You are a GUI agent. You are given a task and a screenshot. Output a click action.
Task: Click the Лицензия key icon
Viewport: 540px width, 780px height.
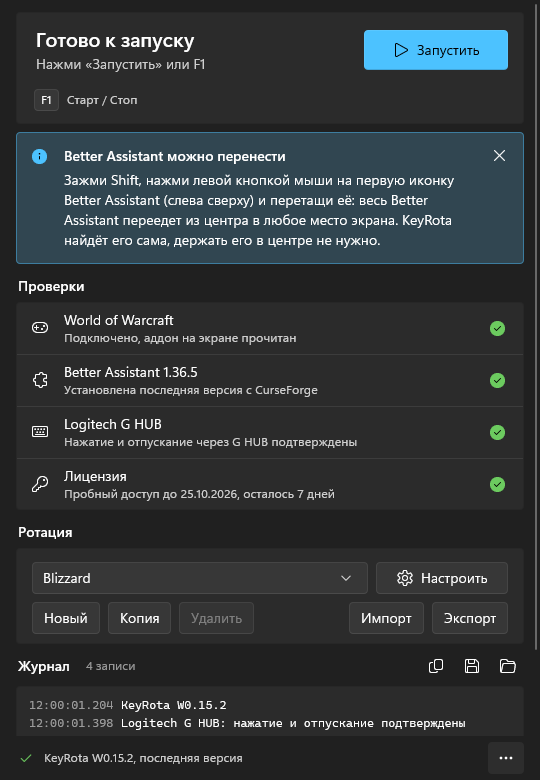point(40,484)
